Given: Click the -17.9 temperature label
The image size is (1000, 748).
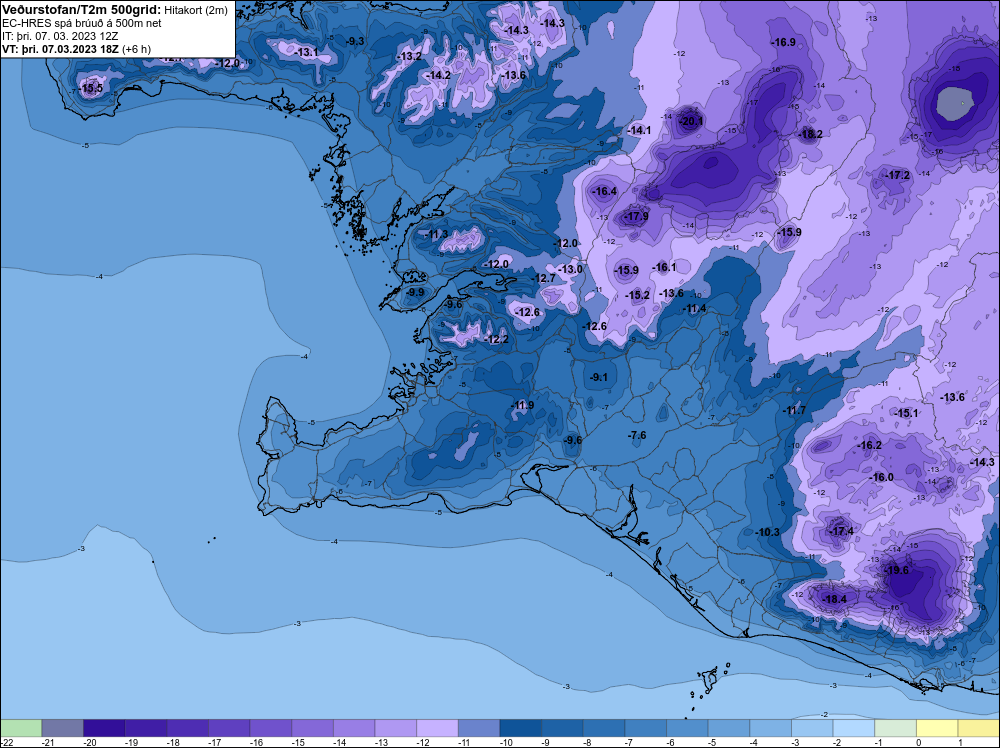Looking at the screenshot, I should point(636,216).
